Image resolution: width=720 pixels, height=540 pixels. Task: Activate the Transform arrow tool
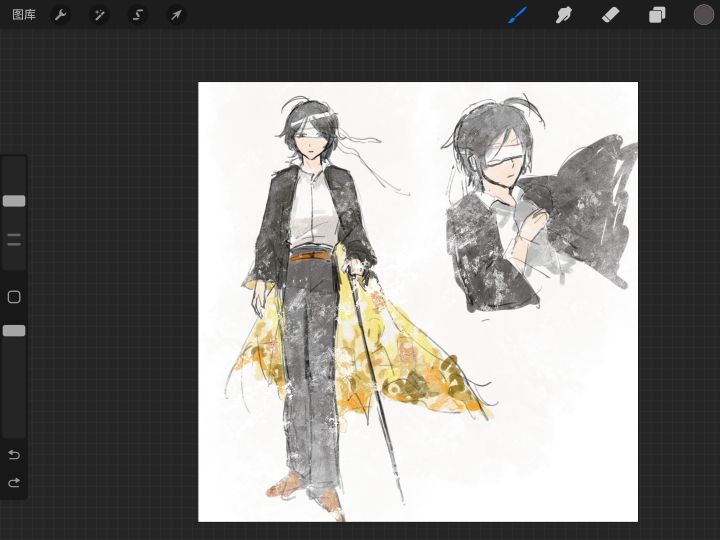pos(176,15)
